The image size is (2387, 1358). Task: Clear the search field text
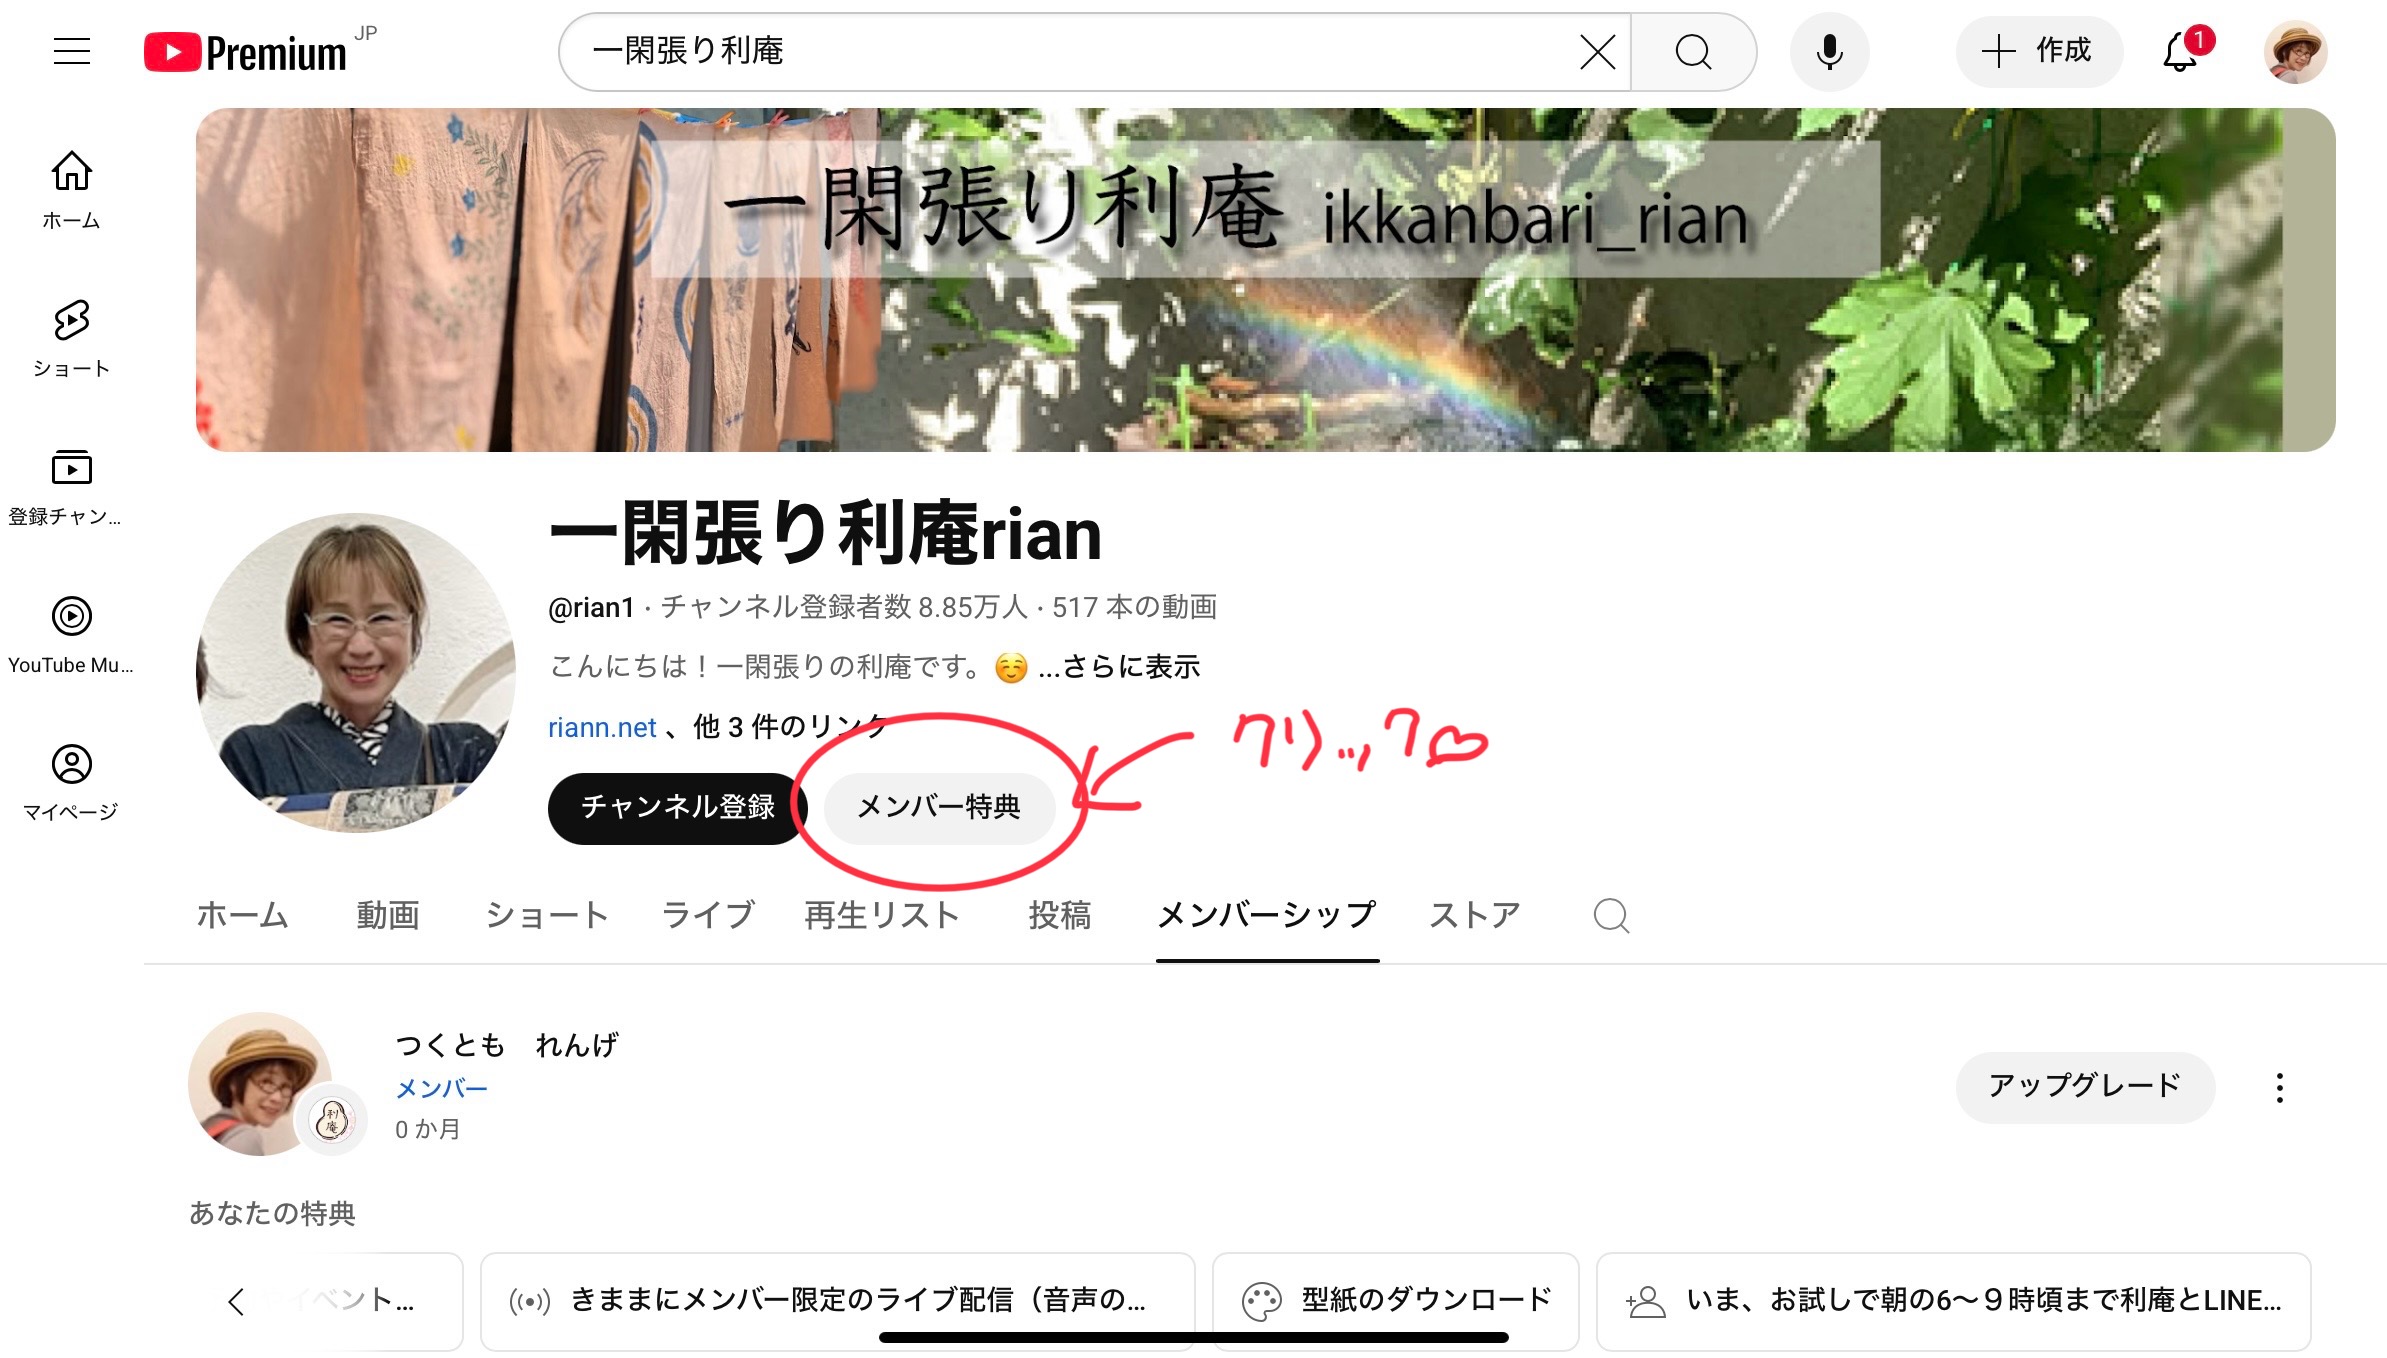pyautogui.click(x=1597, y=52)
